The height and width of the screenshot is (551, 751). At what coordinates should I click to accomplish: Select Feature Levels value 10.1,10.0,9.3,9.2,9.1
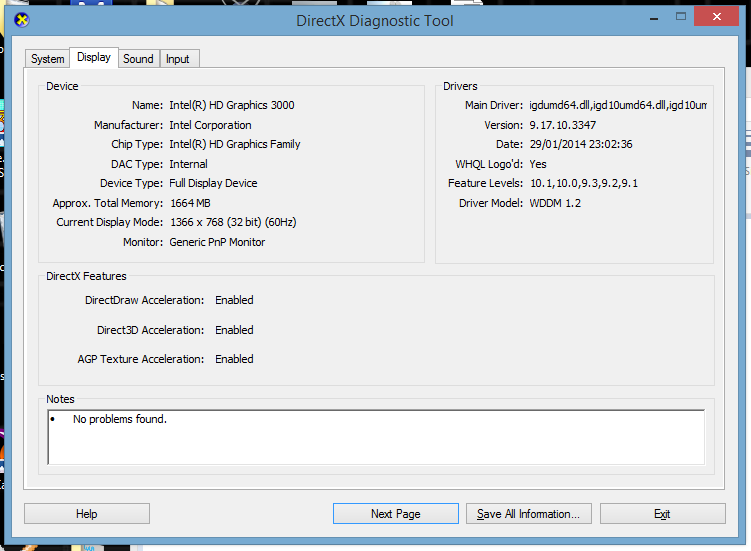pyautogui.click(x=584, y=184)
